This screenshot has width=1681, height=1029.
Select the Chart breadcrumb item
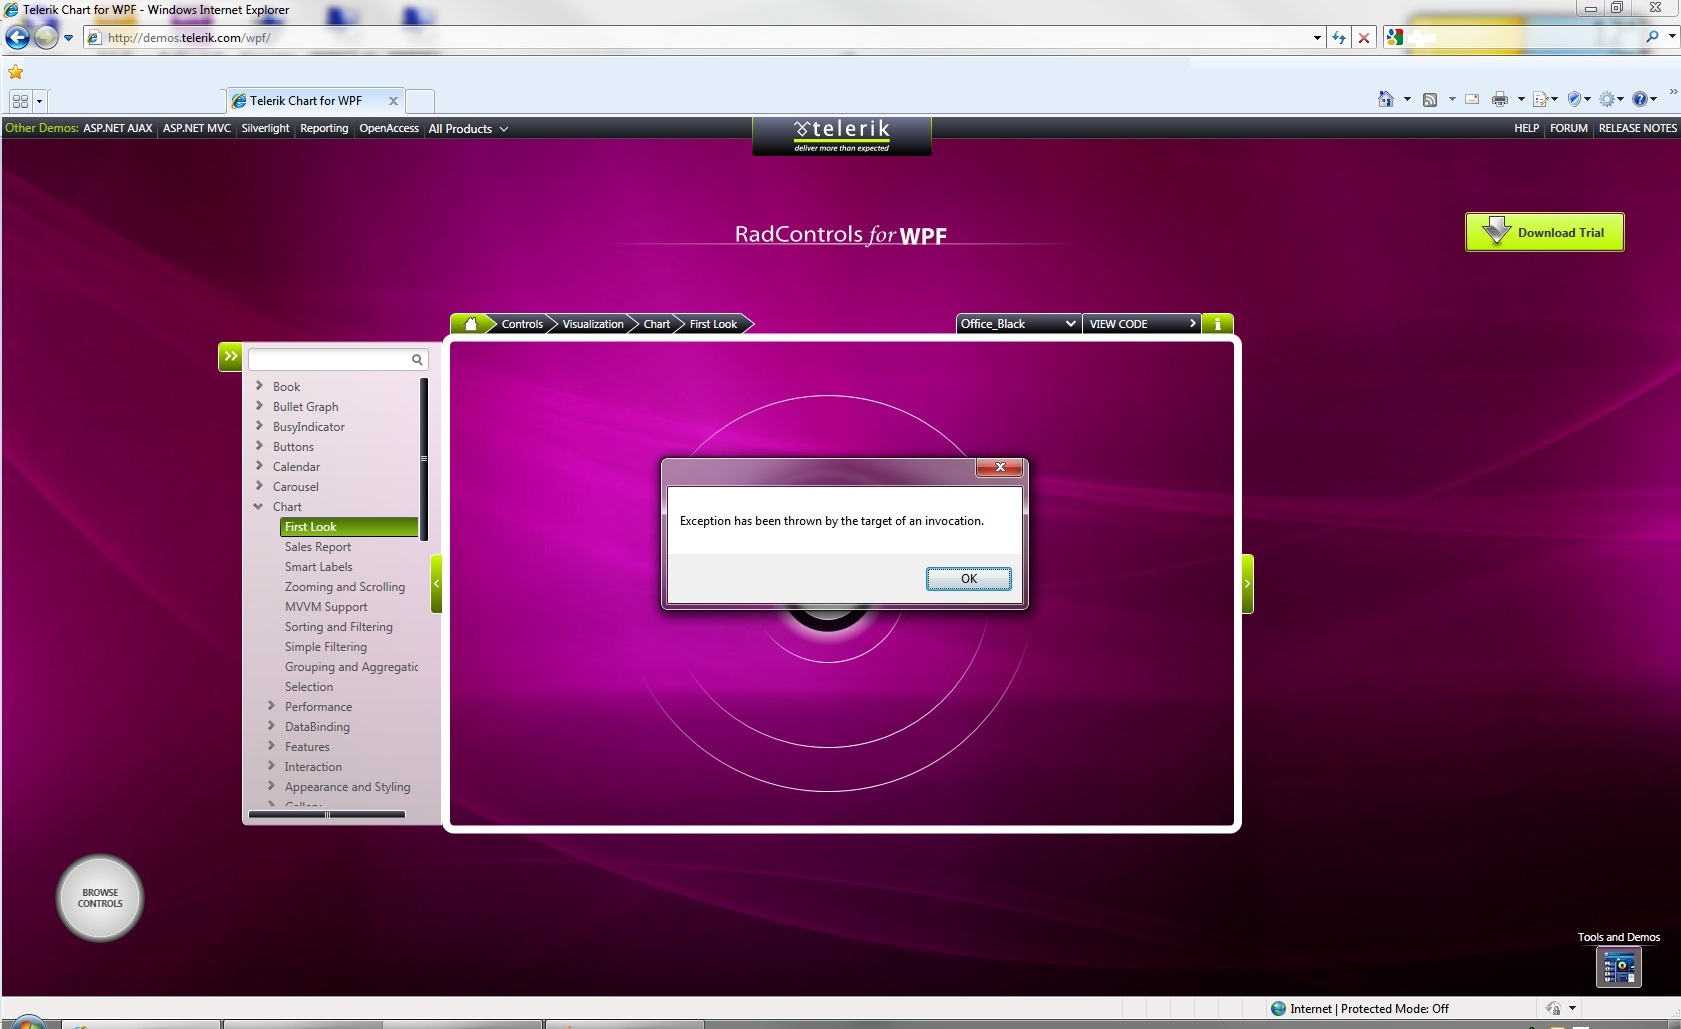[x=657, y=324]
